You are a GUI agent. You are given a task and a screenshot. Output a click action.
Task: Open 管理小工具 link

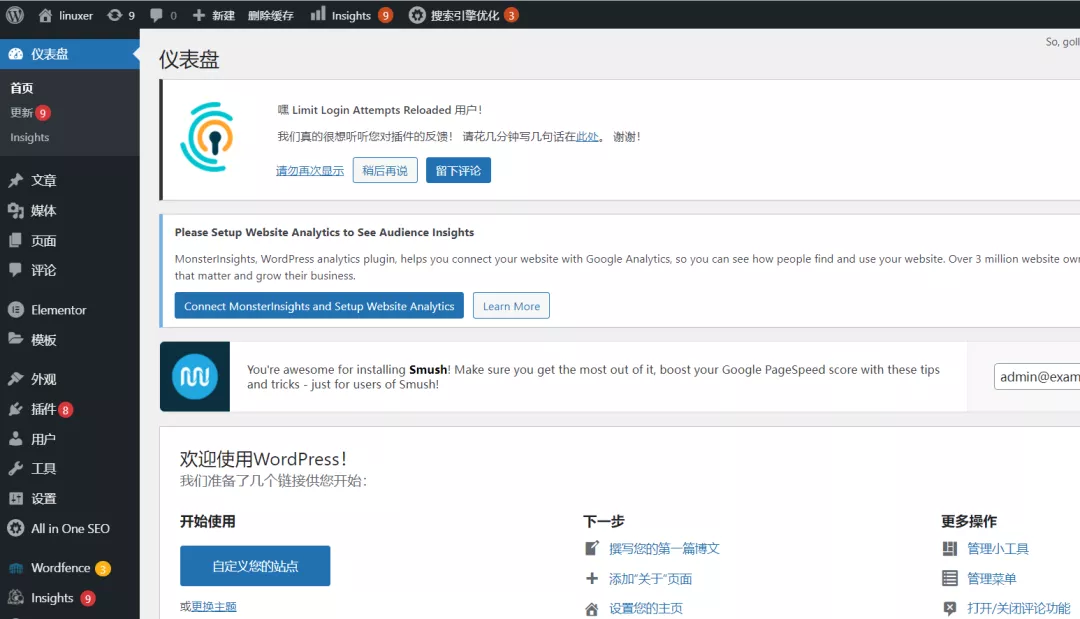(997, 548)
